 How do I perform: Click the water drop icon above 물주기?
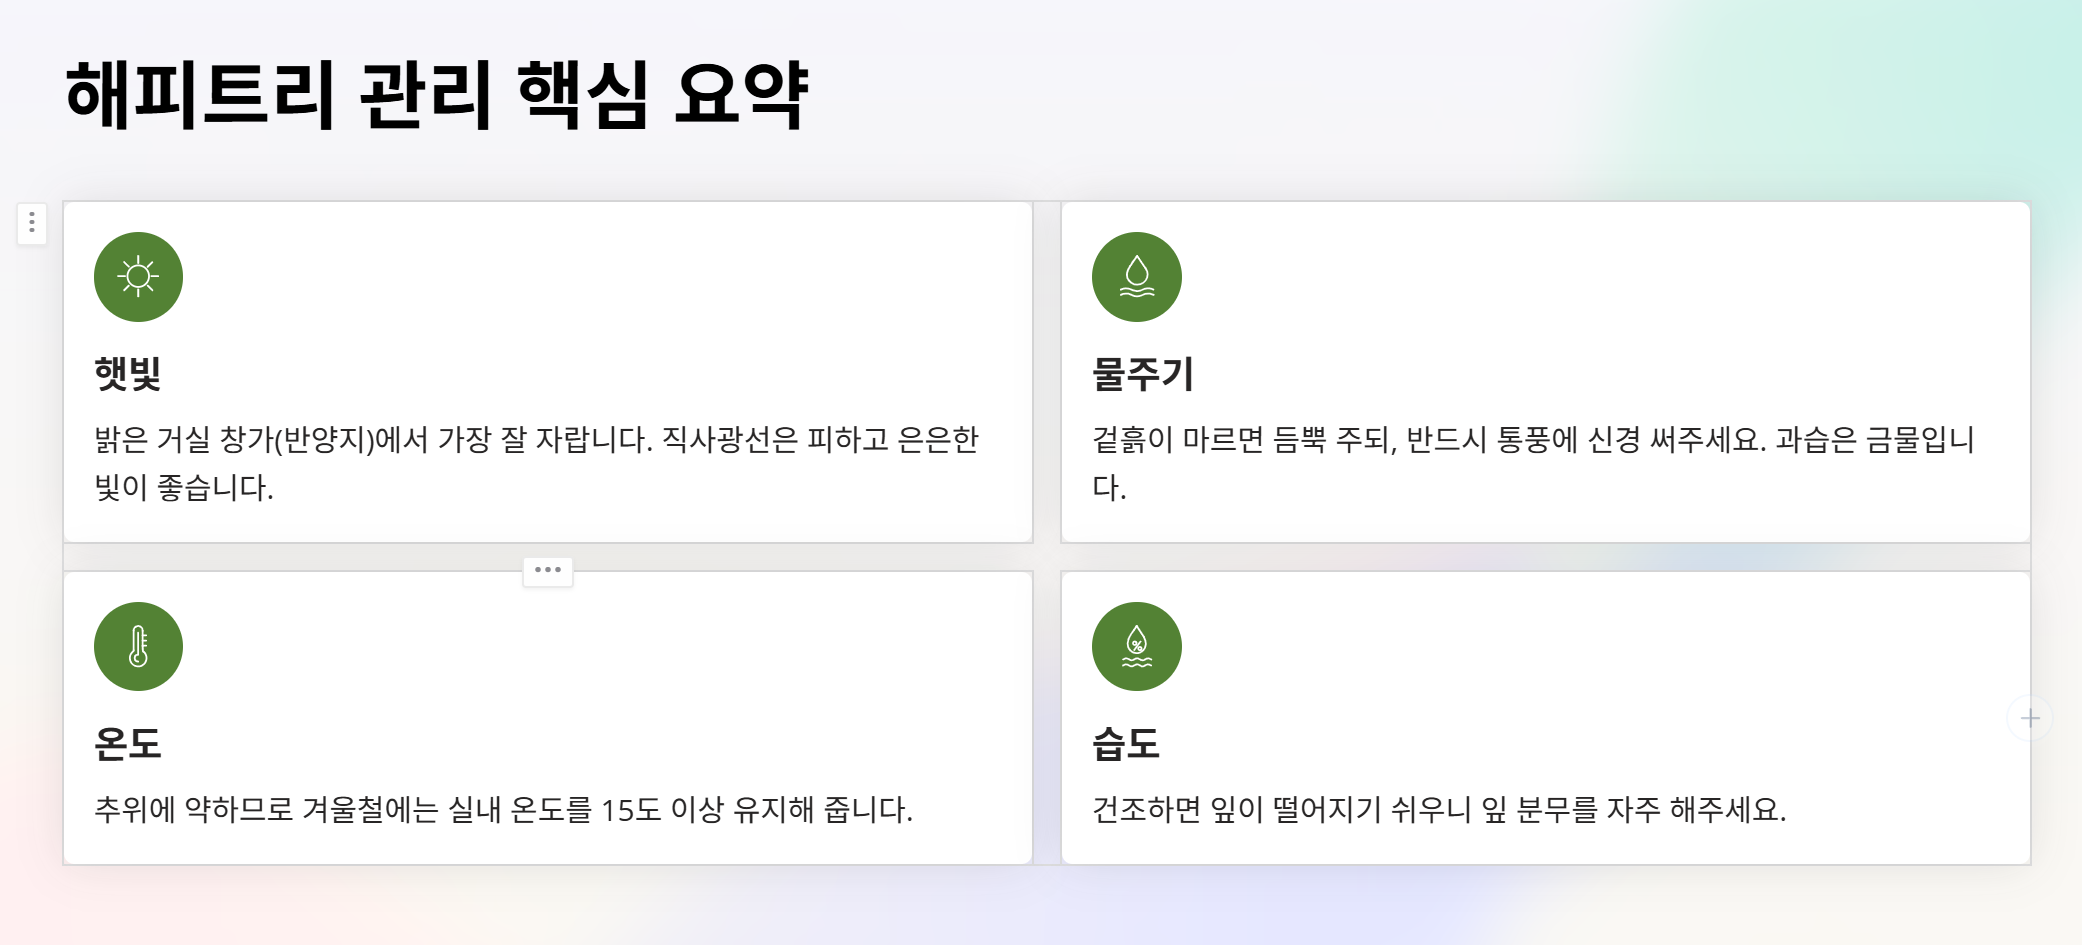click(x=1136, y=277)
